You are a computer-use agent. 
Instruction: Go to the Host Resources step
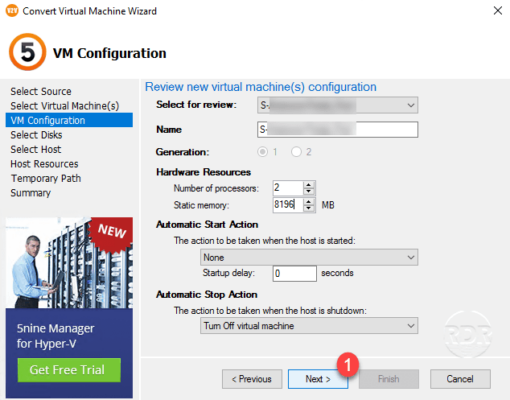44,164
